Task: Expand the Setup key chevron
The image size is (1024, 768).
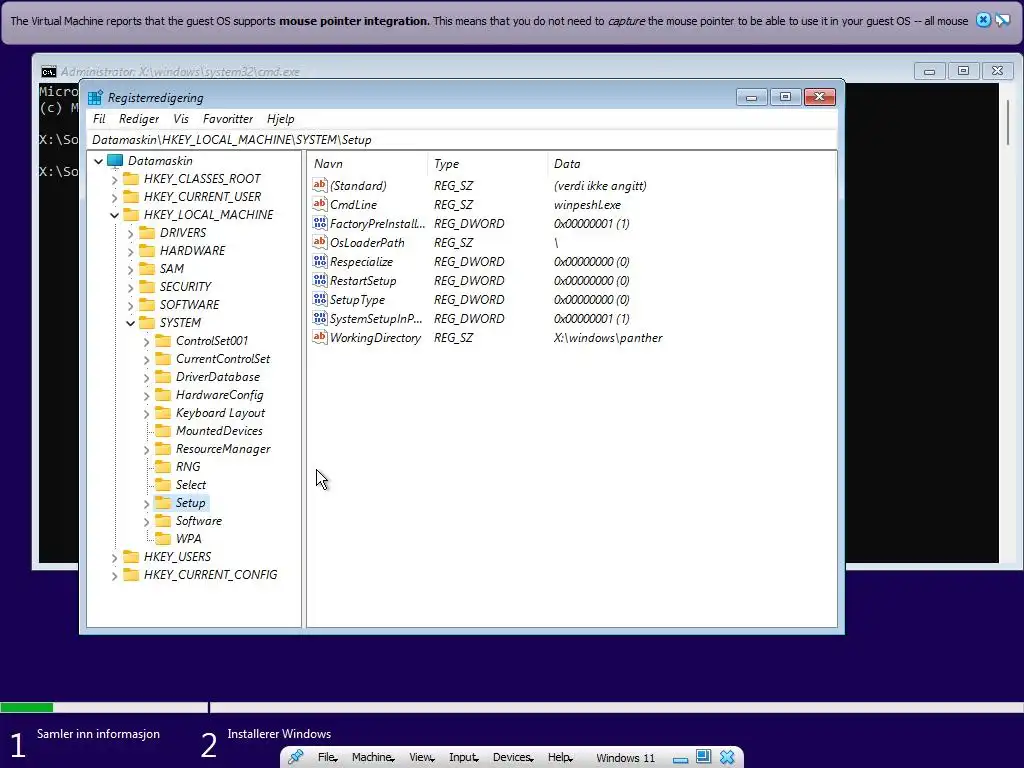Action: pyautogui.click(x=147, y=504)
